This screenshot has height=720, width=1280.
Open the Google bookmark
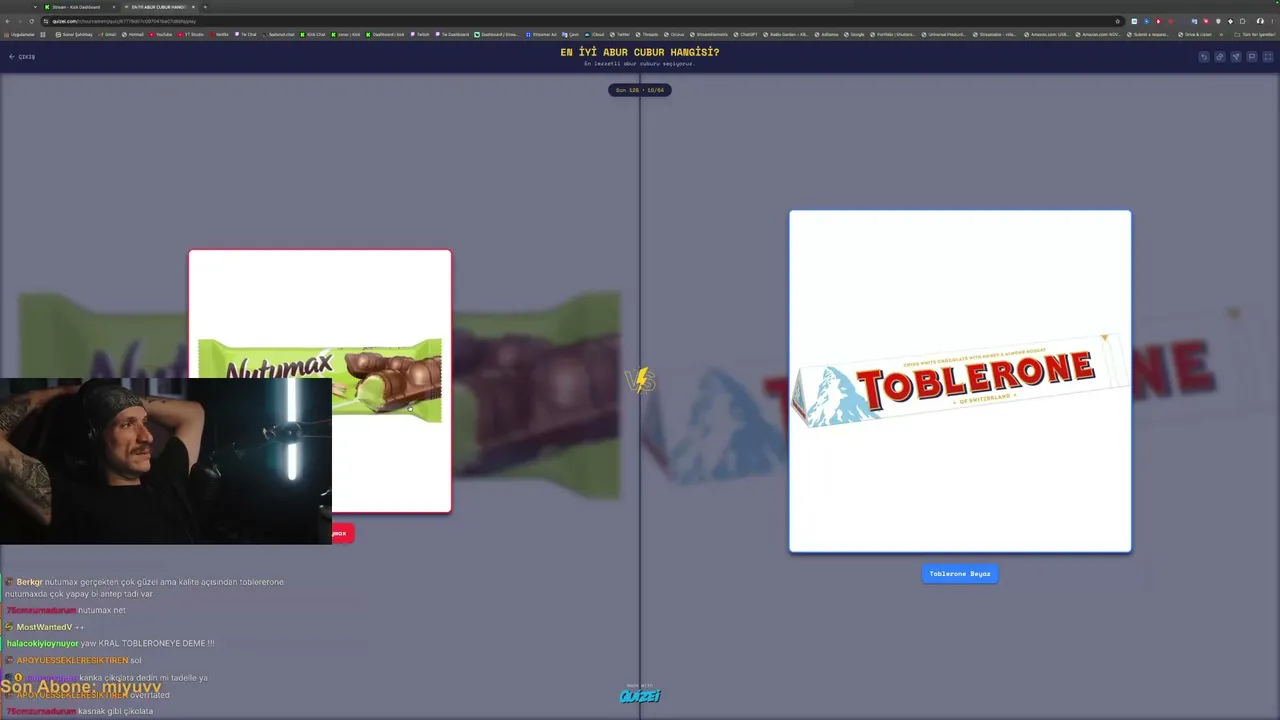click(x=855, y=34)
